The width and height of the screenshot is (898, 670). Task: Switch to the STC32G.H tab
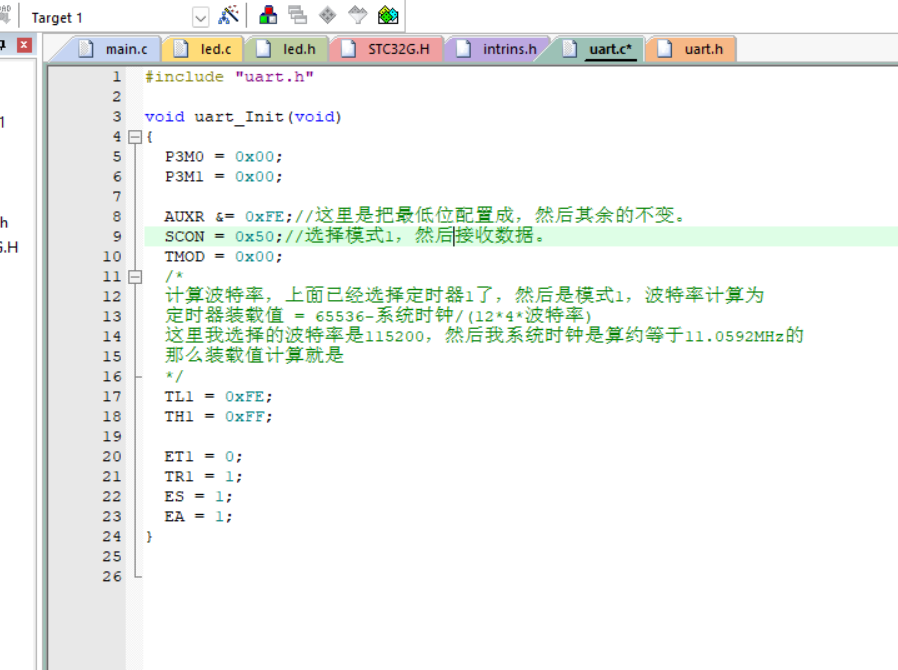tap(387, 49)
